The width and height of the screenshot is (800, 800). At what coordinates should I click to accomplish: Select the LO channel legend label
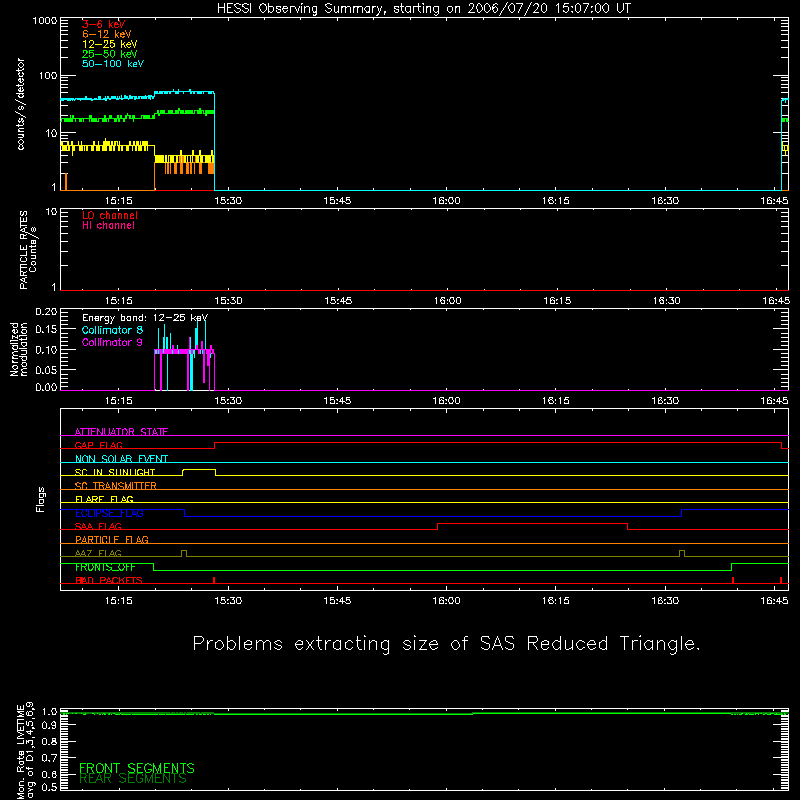click(x=110, y=215)
